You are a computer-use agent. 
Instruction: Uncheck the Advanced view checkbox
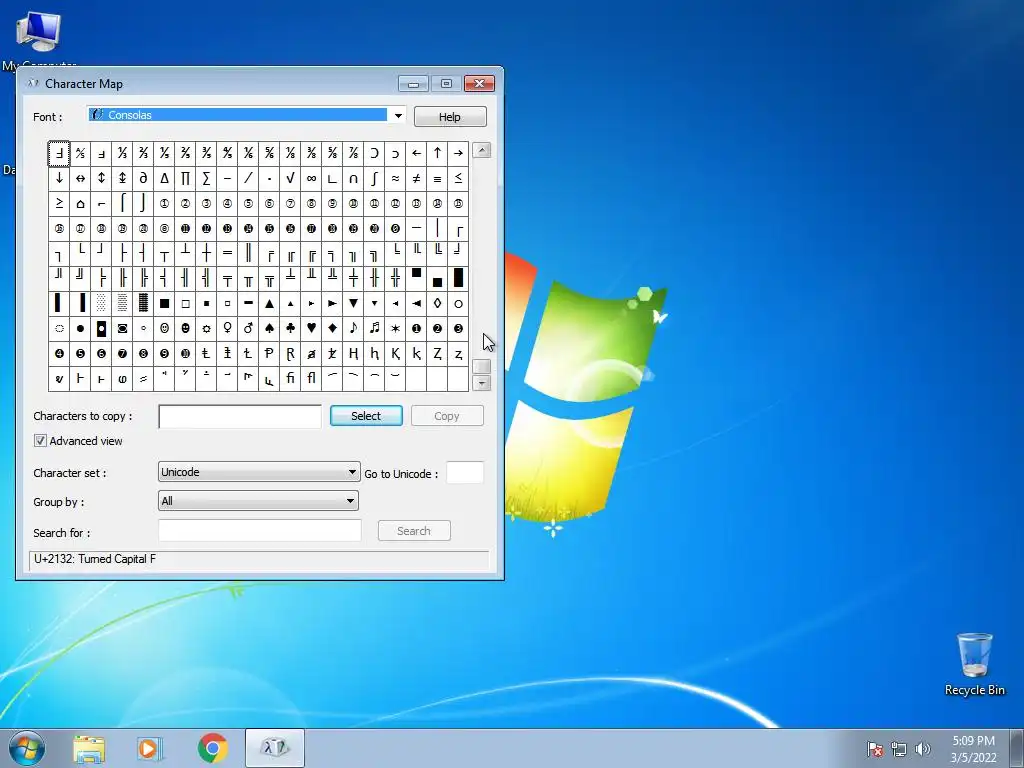coord(40,441)
